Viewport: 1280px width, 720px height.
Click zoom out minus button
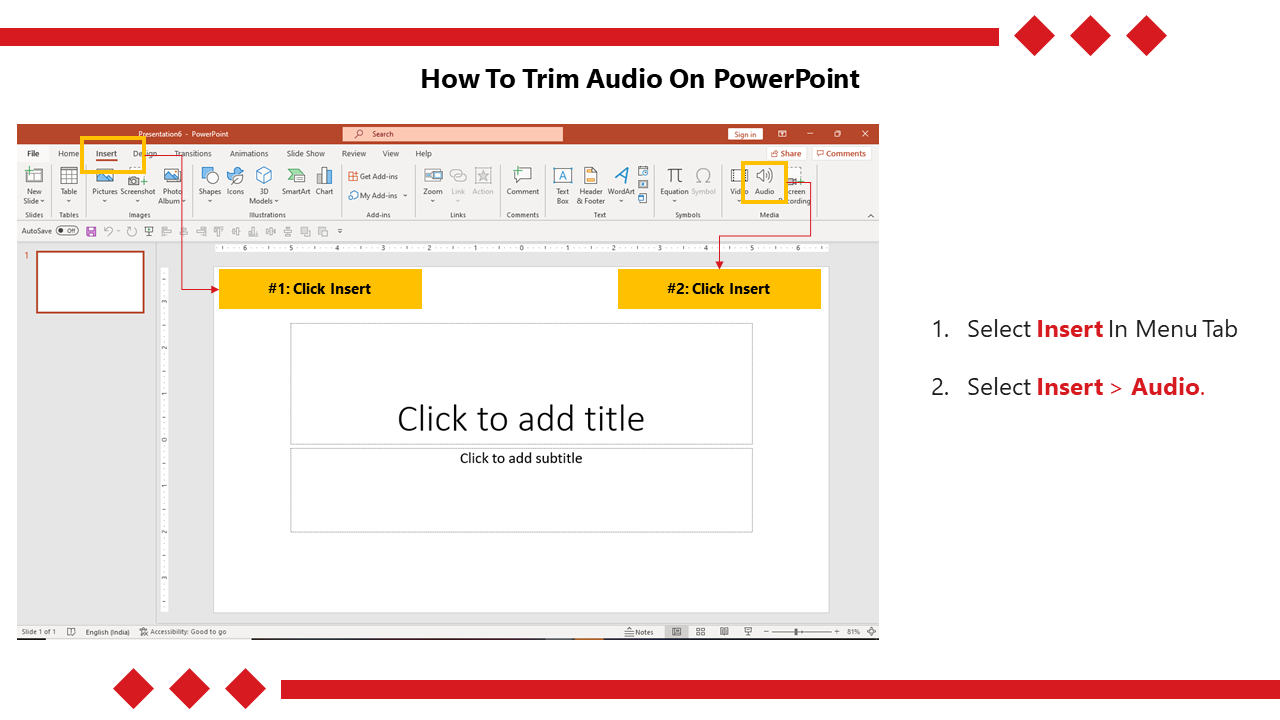(x=767, y=632)
